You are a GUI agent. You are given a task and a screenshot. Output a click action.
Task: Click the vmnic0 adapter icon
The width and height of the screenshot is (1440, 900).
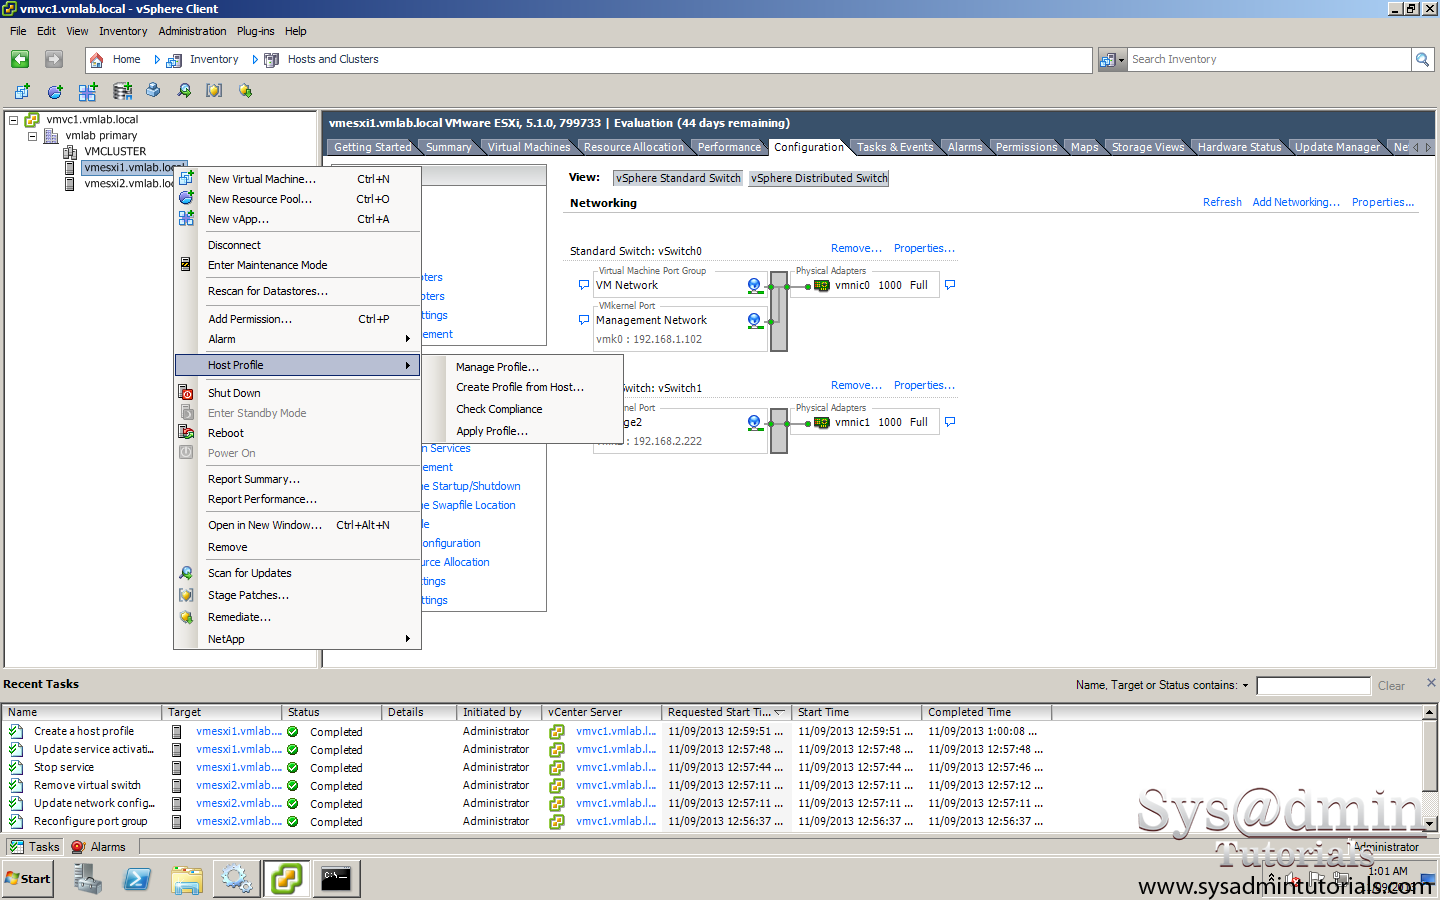(x=822, y=286)
